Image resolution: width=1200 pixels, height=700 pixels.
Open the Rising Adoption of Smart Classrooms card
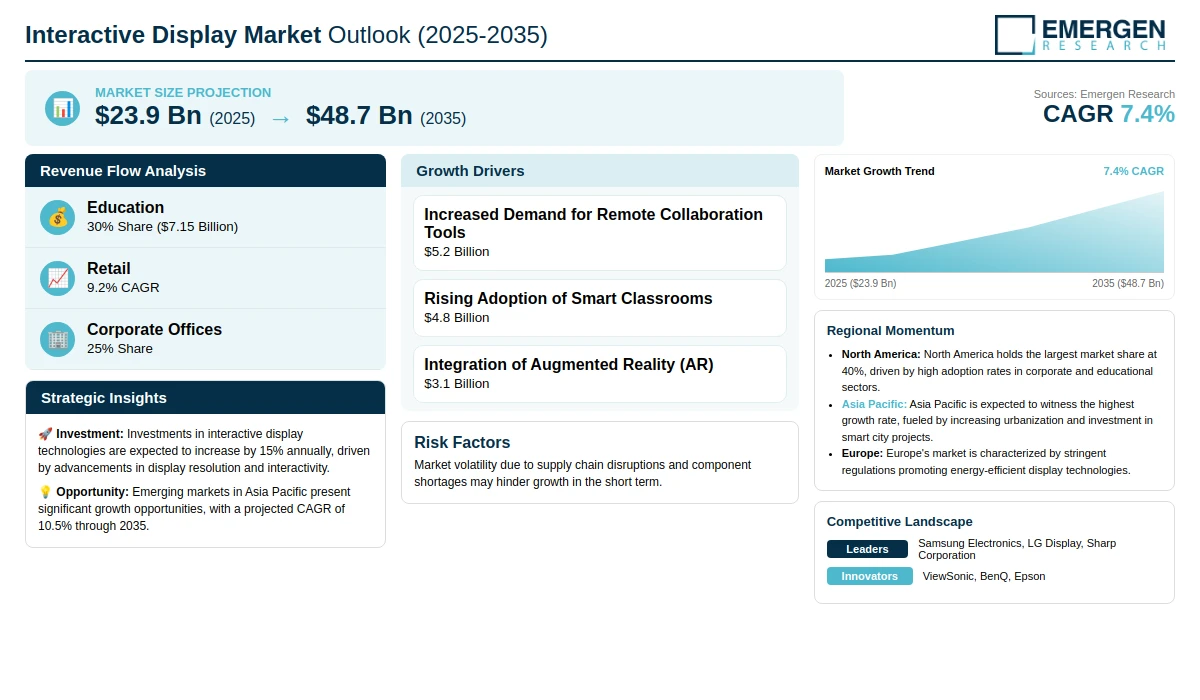click(600, 308)
